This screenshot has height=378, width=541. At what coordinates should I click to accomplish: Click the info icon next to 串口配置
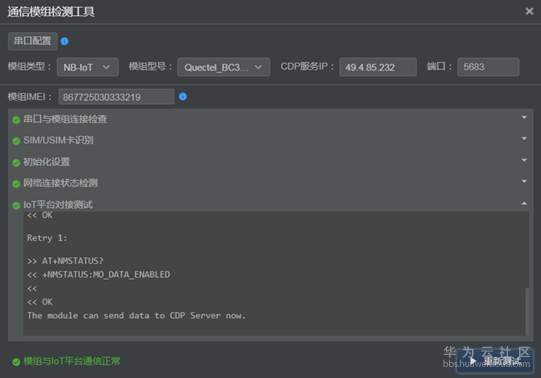pos(64,41)
